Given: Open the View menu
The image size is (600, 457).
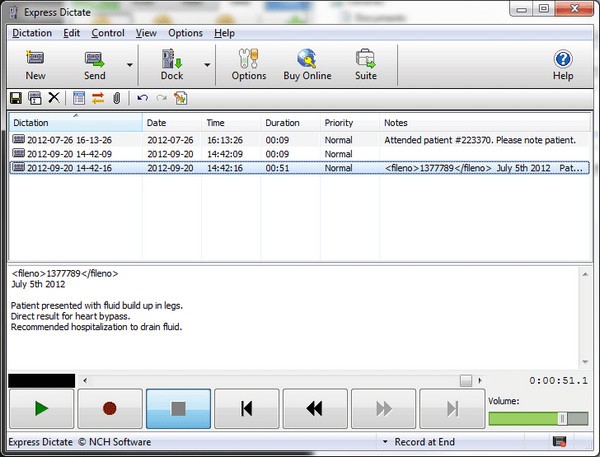Looking at the screenshot, I should (x=146, y=33).
